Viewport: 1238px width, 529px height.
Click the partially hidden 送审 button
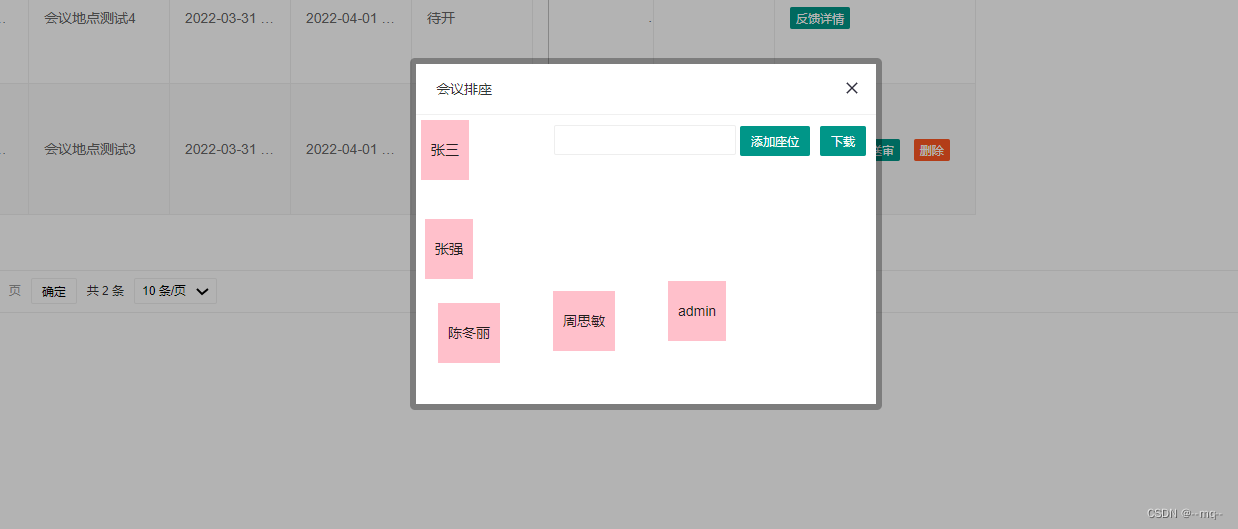[888, 150]
